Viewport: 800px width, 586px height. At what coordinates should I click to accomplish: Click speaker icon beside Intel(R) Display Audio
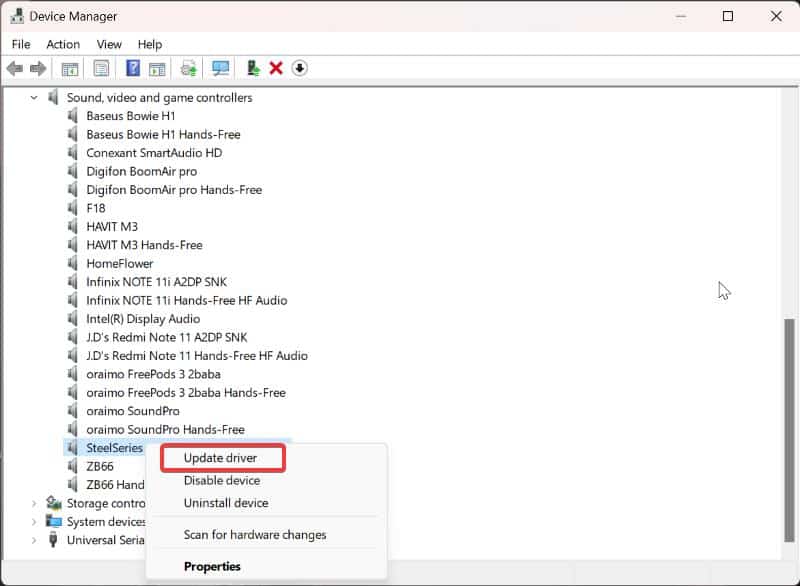point(72,319)
